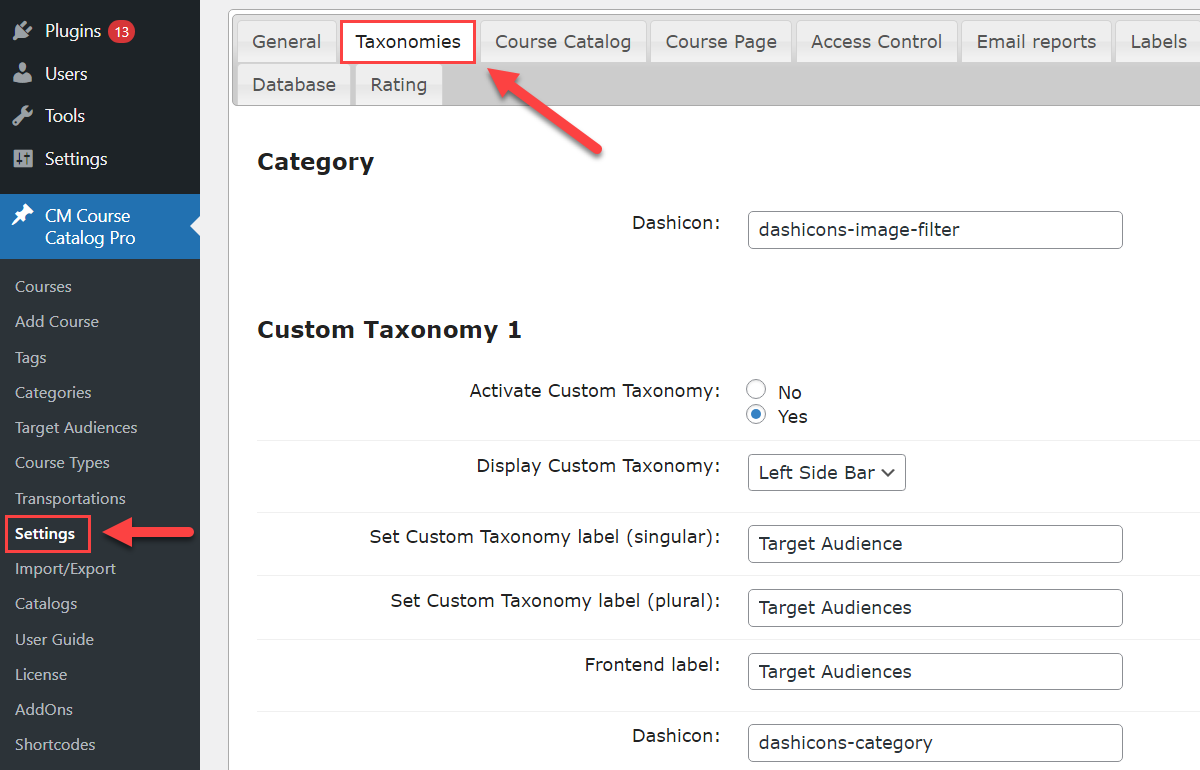Click the Custom Taxonomy 1 heading
This screenshot has height=770, width=1200.
[390, 330]
